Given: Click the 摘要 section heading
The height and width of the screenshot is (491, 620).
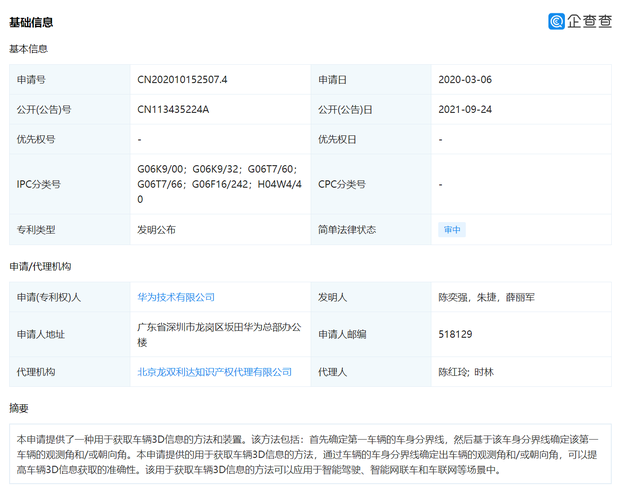Looking at the screenshot, I should 19,408.
